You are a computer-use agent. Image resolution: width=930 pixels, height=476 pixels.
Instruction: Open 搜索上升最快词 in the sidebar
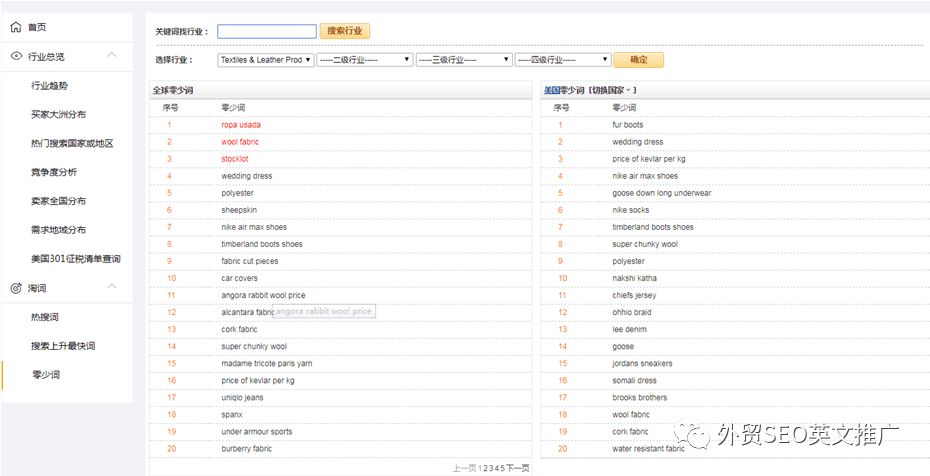pyautogui.click(x=63, y=346)
